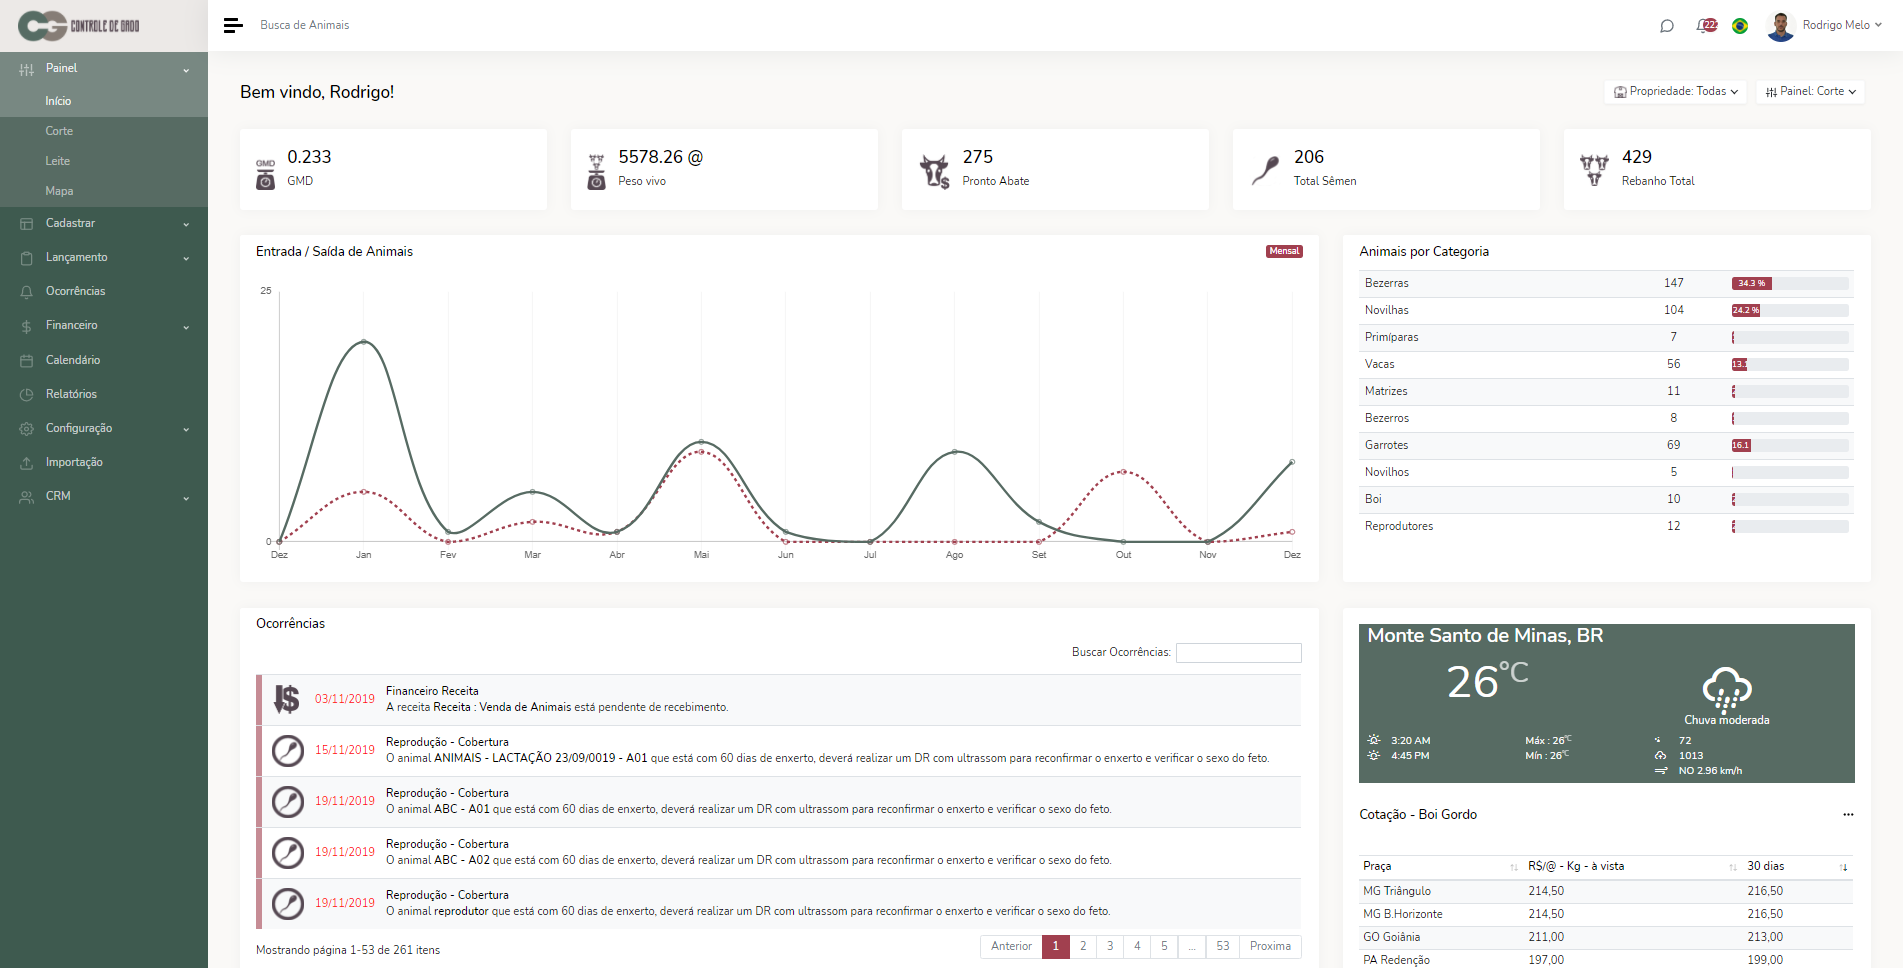The width and height of the screenshot is (1903, 968).
Task: Click the Ocorrências bell icon
Action: [26, 292]
